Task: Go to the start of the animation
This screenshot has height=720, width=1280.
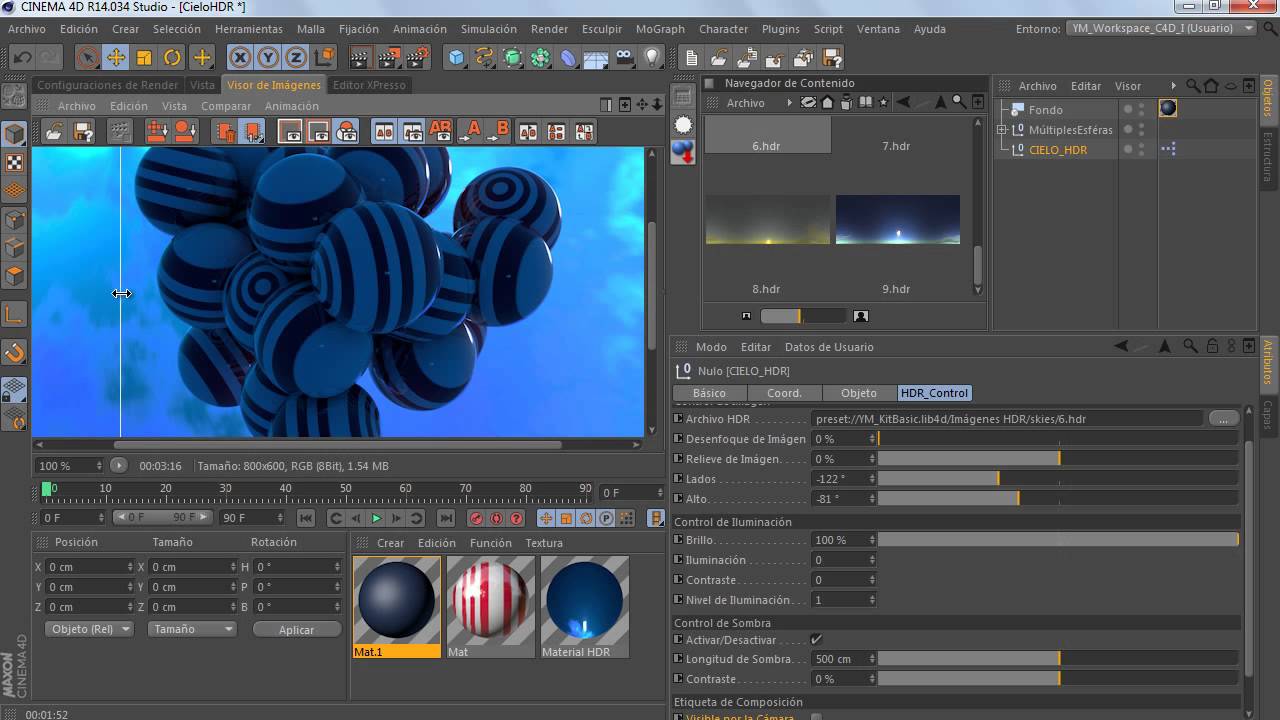Action: tap(306, 518)
